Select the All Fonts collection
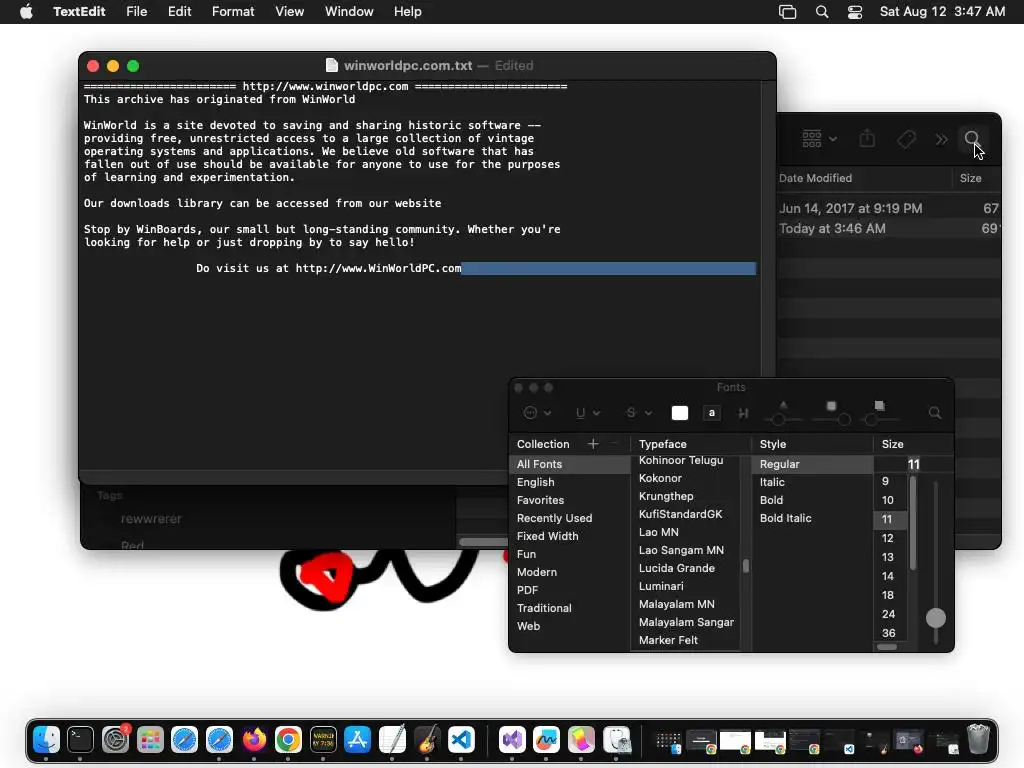1024x768 pixels. (x=569, y=464)
